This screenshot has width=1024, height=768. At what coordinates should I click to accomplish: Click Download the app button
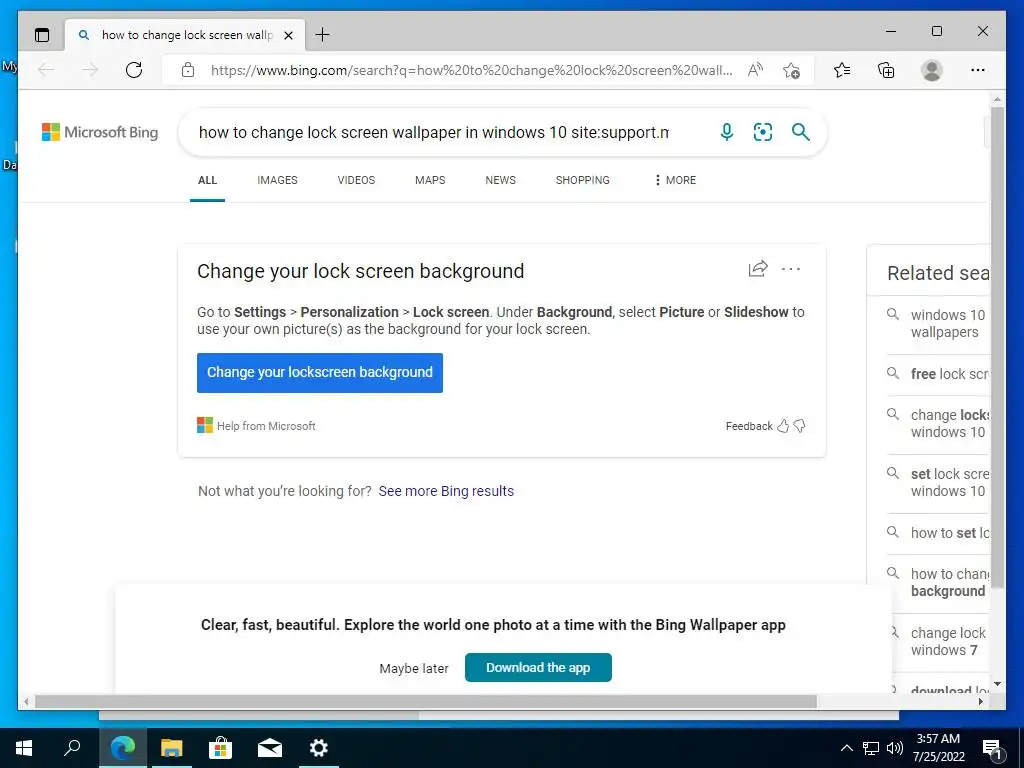coord(538,667)
